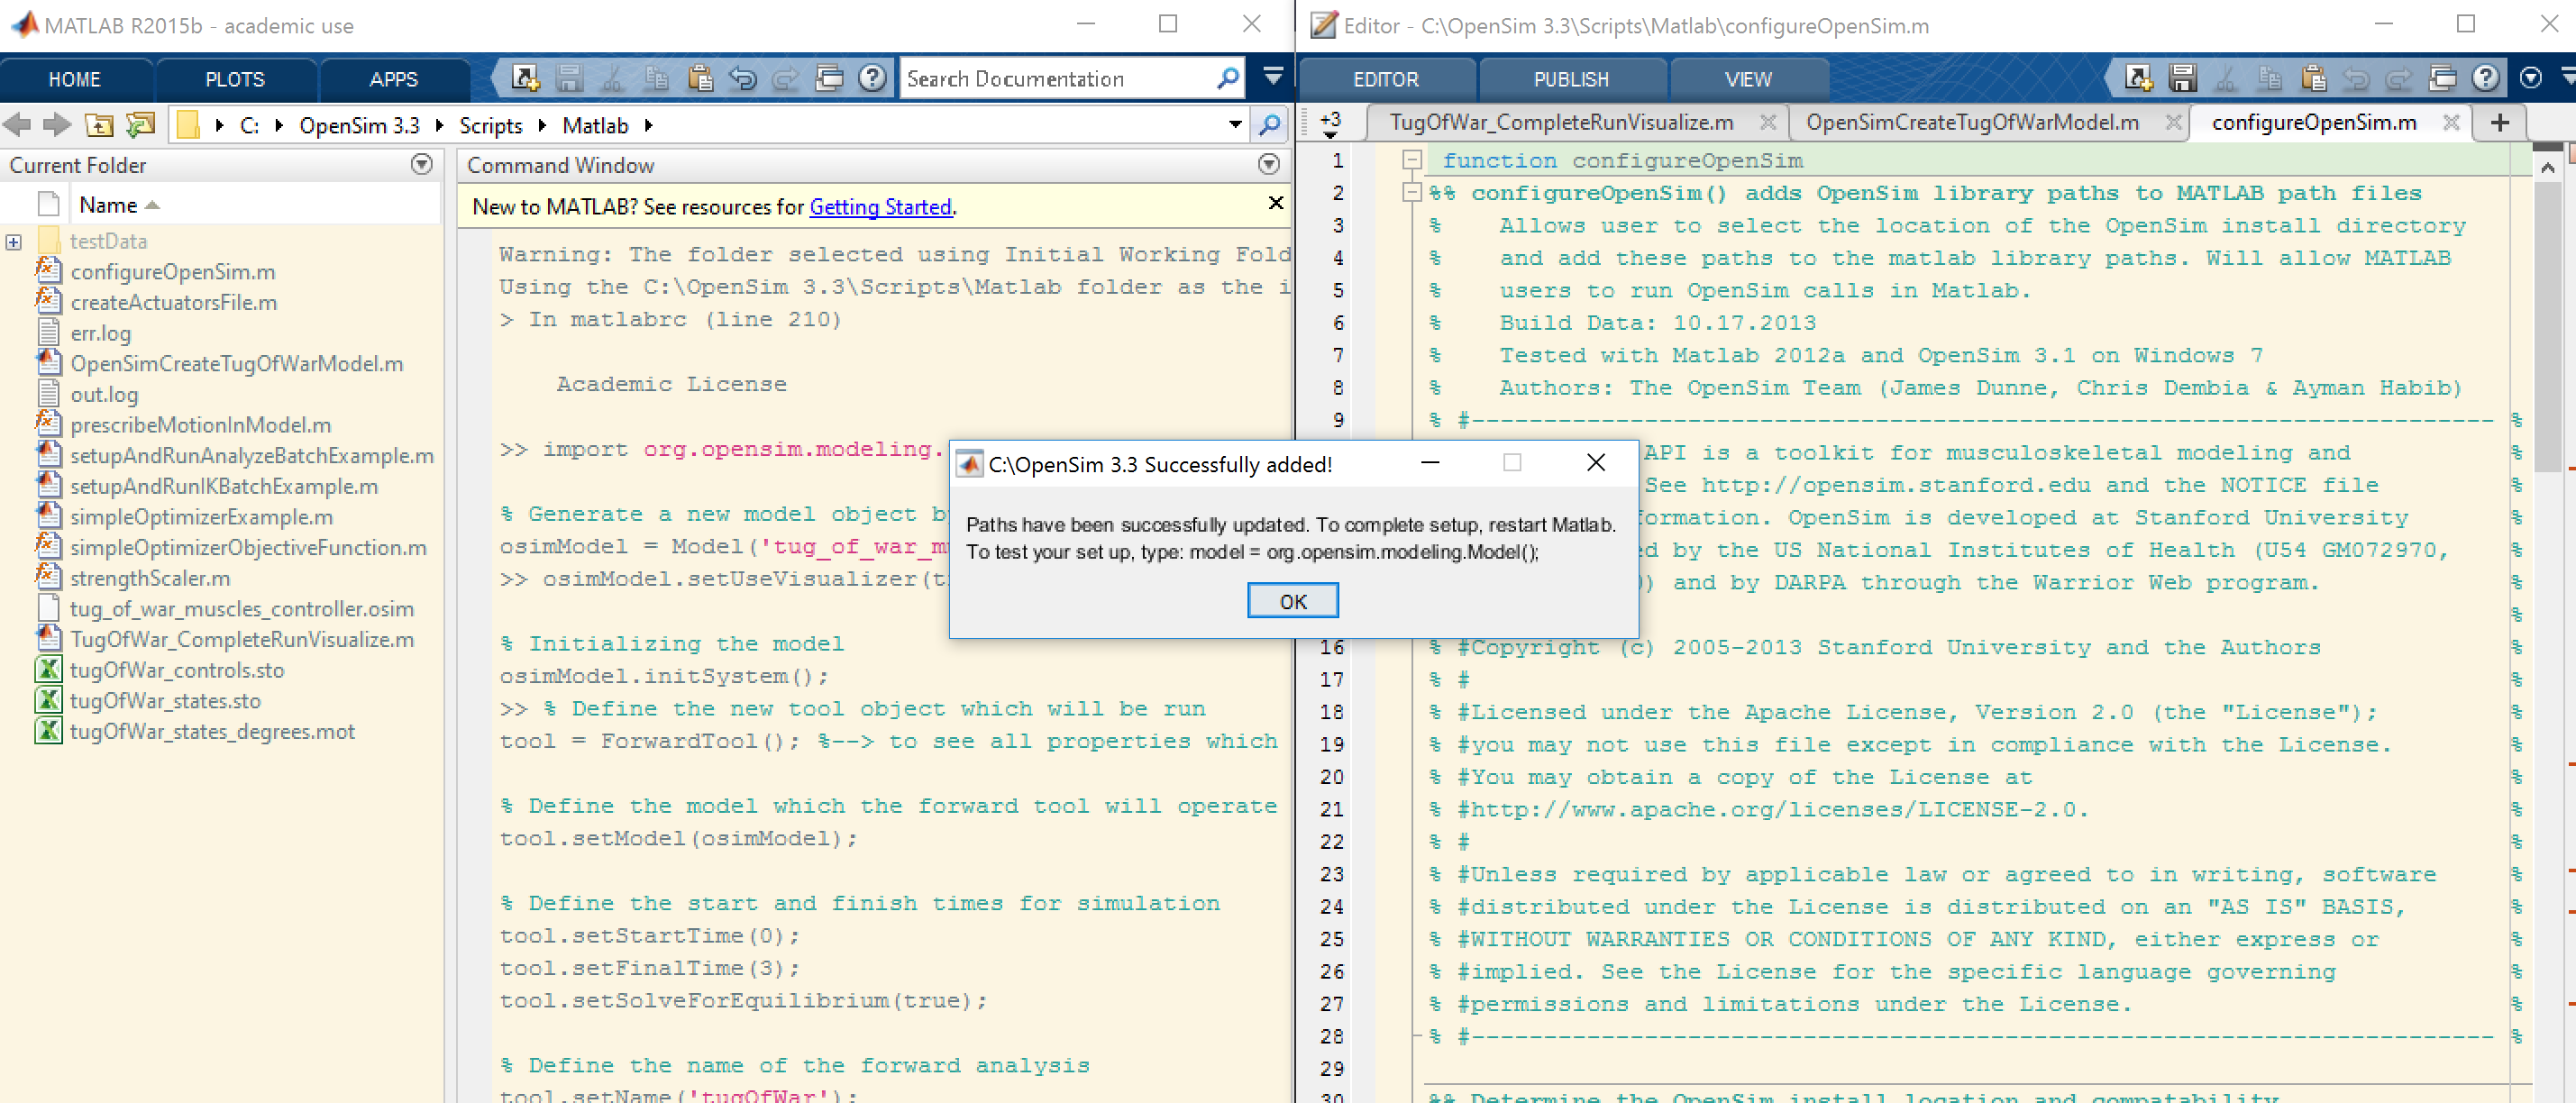Open the Getting Started link
Viewport: 2576px width, 1103px height.
coord(880,206)
